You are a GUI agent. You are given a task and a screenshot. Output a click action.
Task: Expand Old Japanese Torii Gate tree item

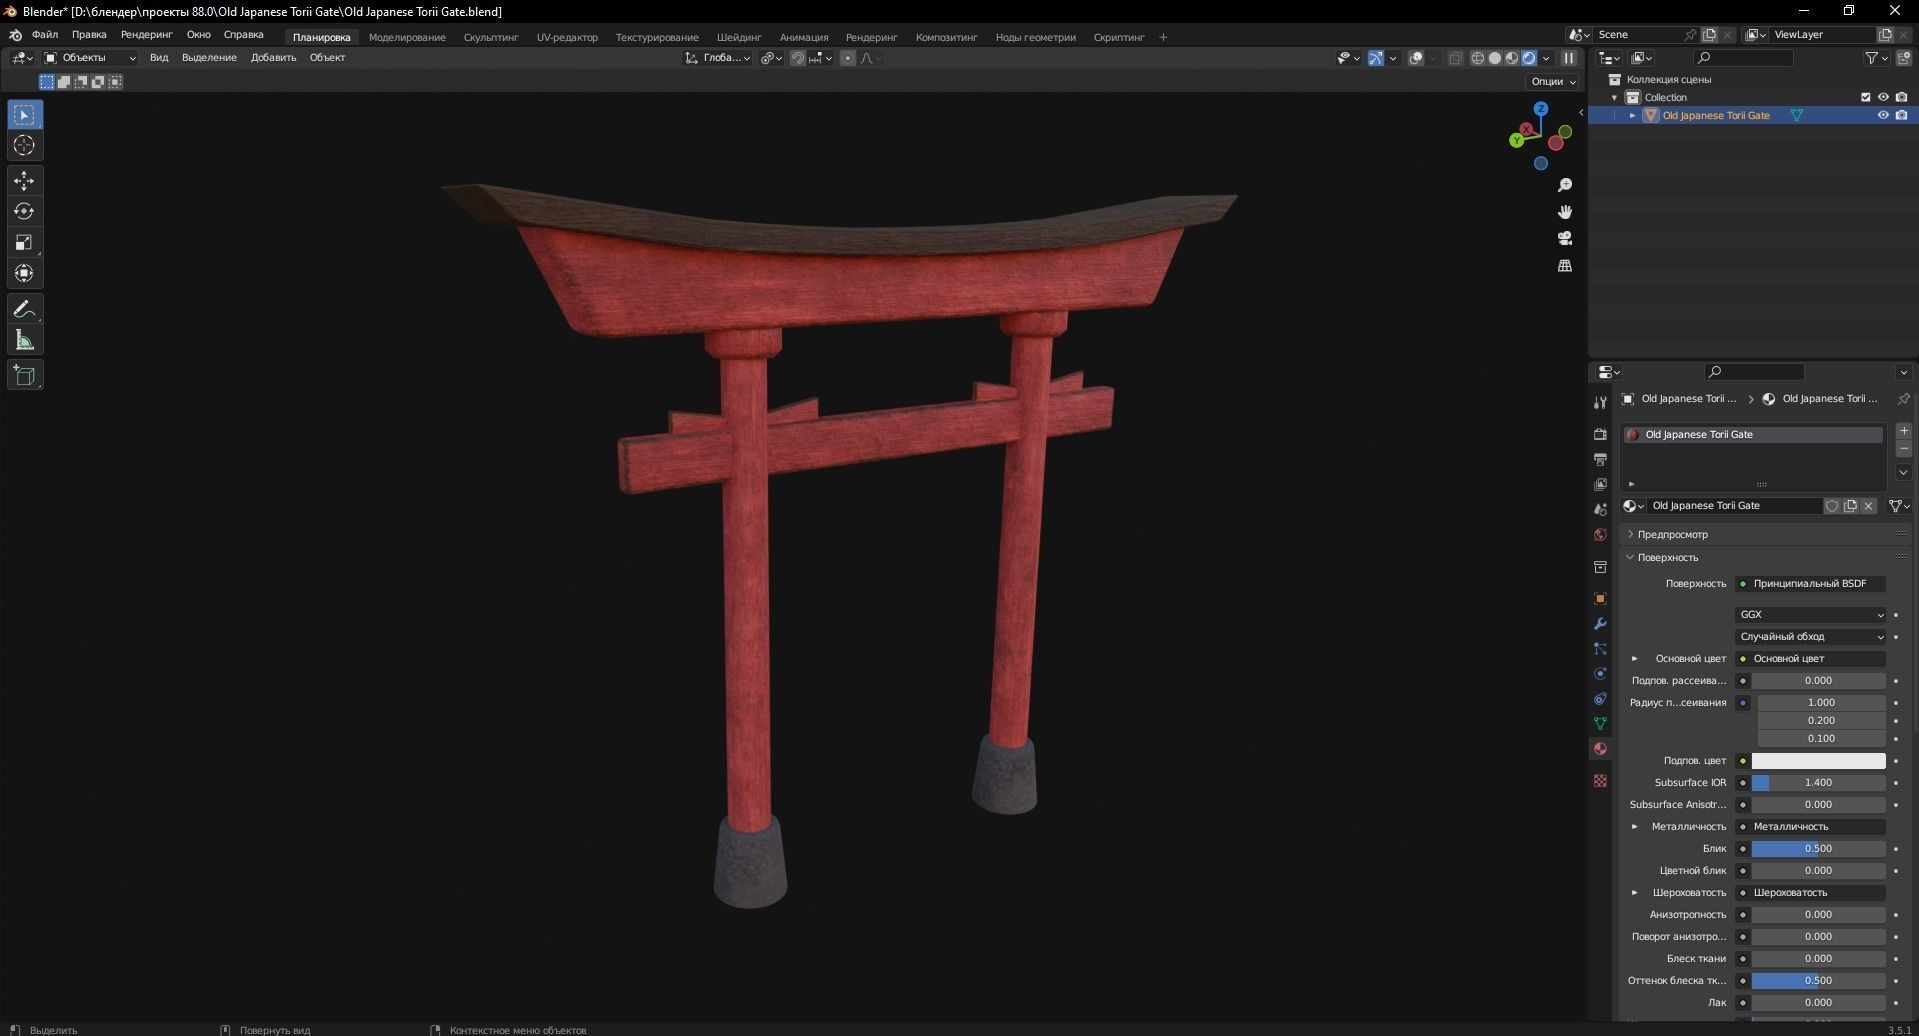click(1632, 115)
